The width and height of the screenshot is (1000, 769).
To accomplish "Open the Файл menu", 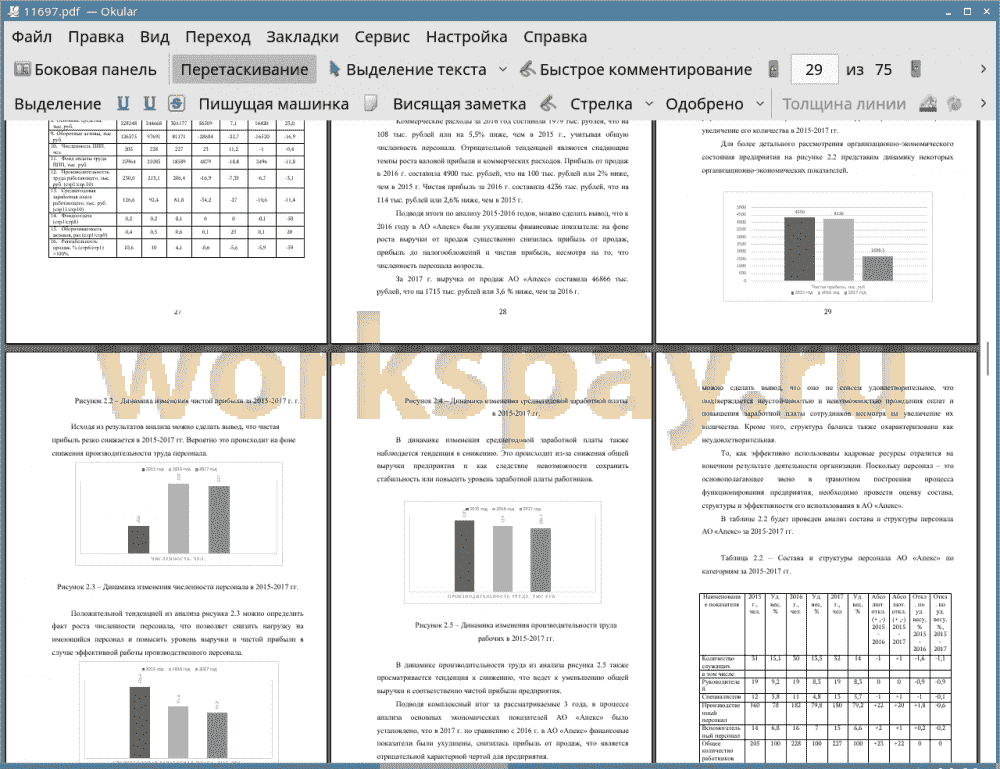I will pyautogui.click(x=32, y=37).
